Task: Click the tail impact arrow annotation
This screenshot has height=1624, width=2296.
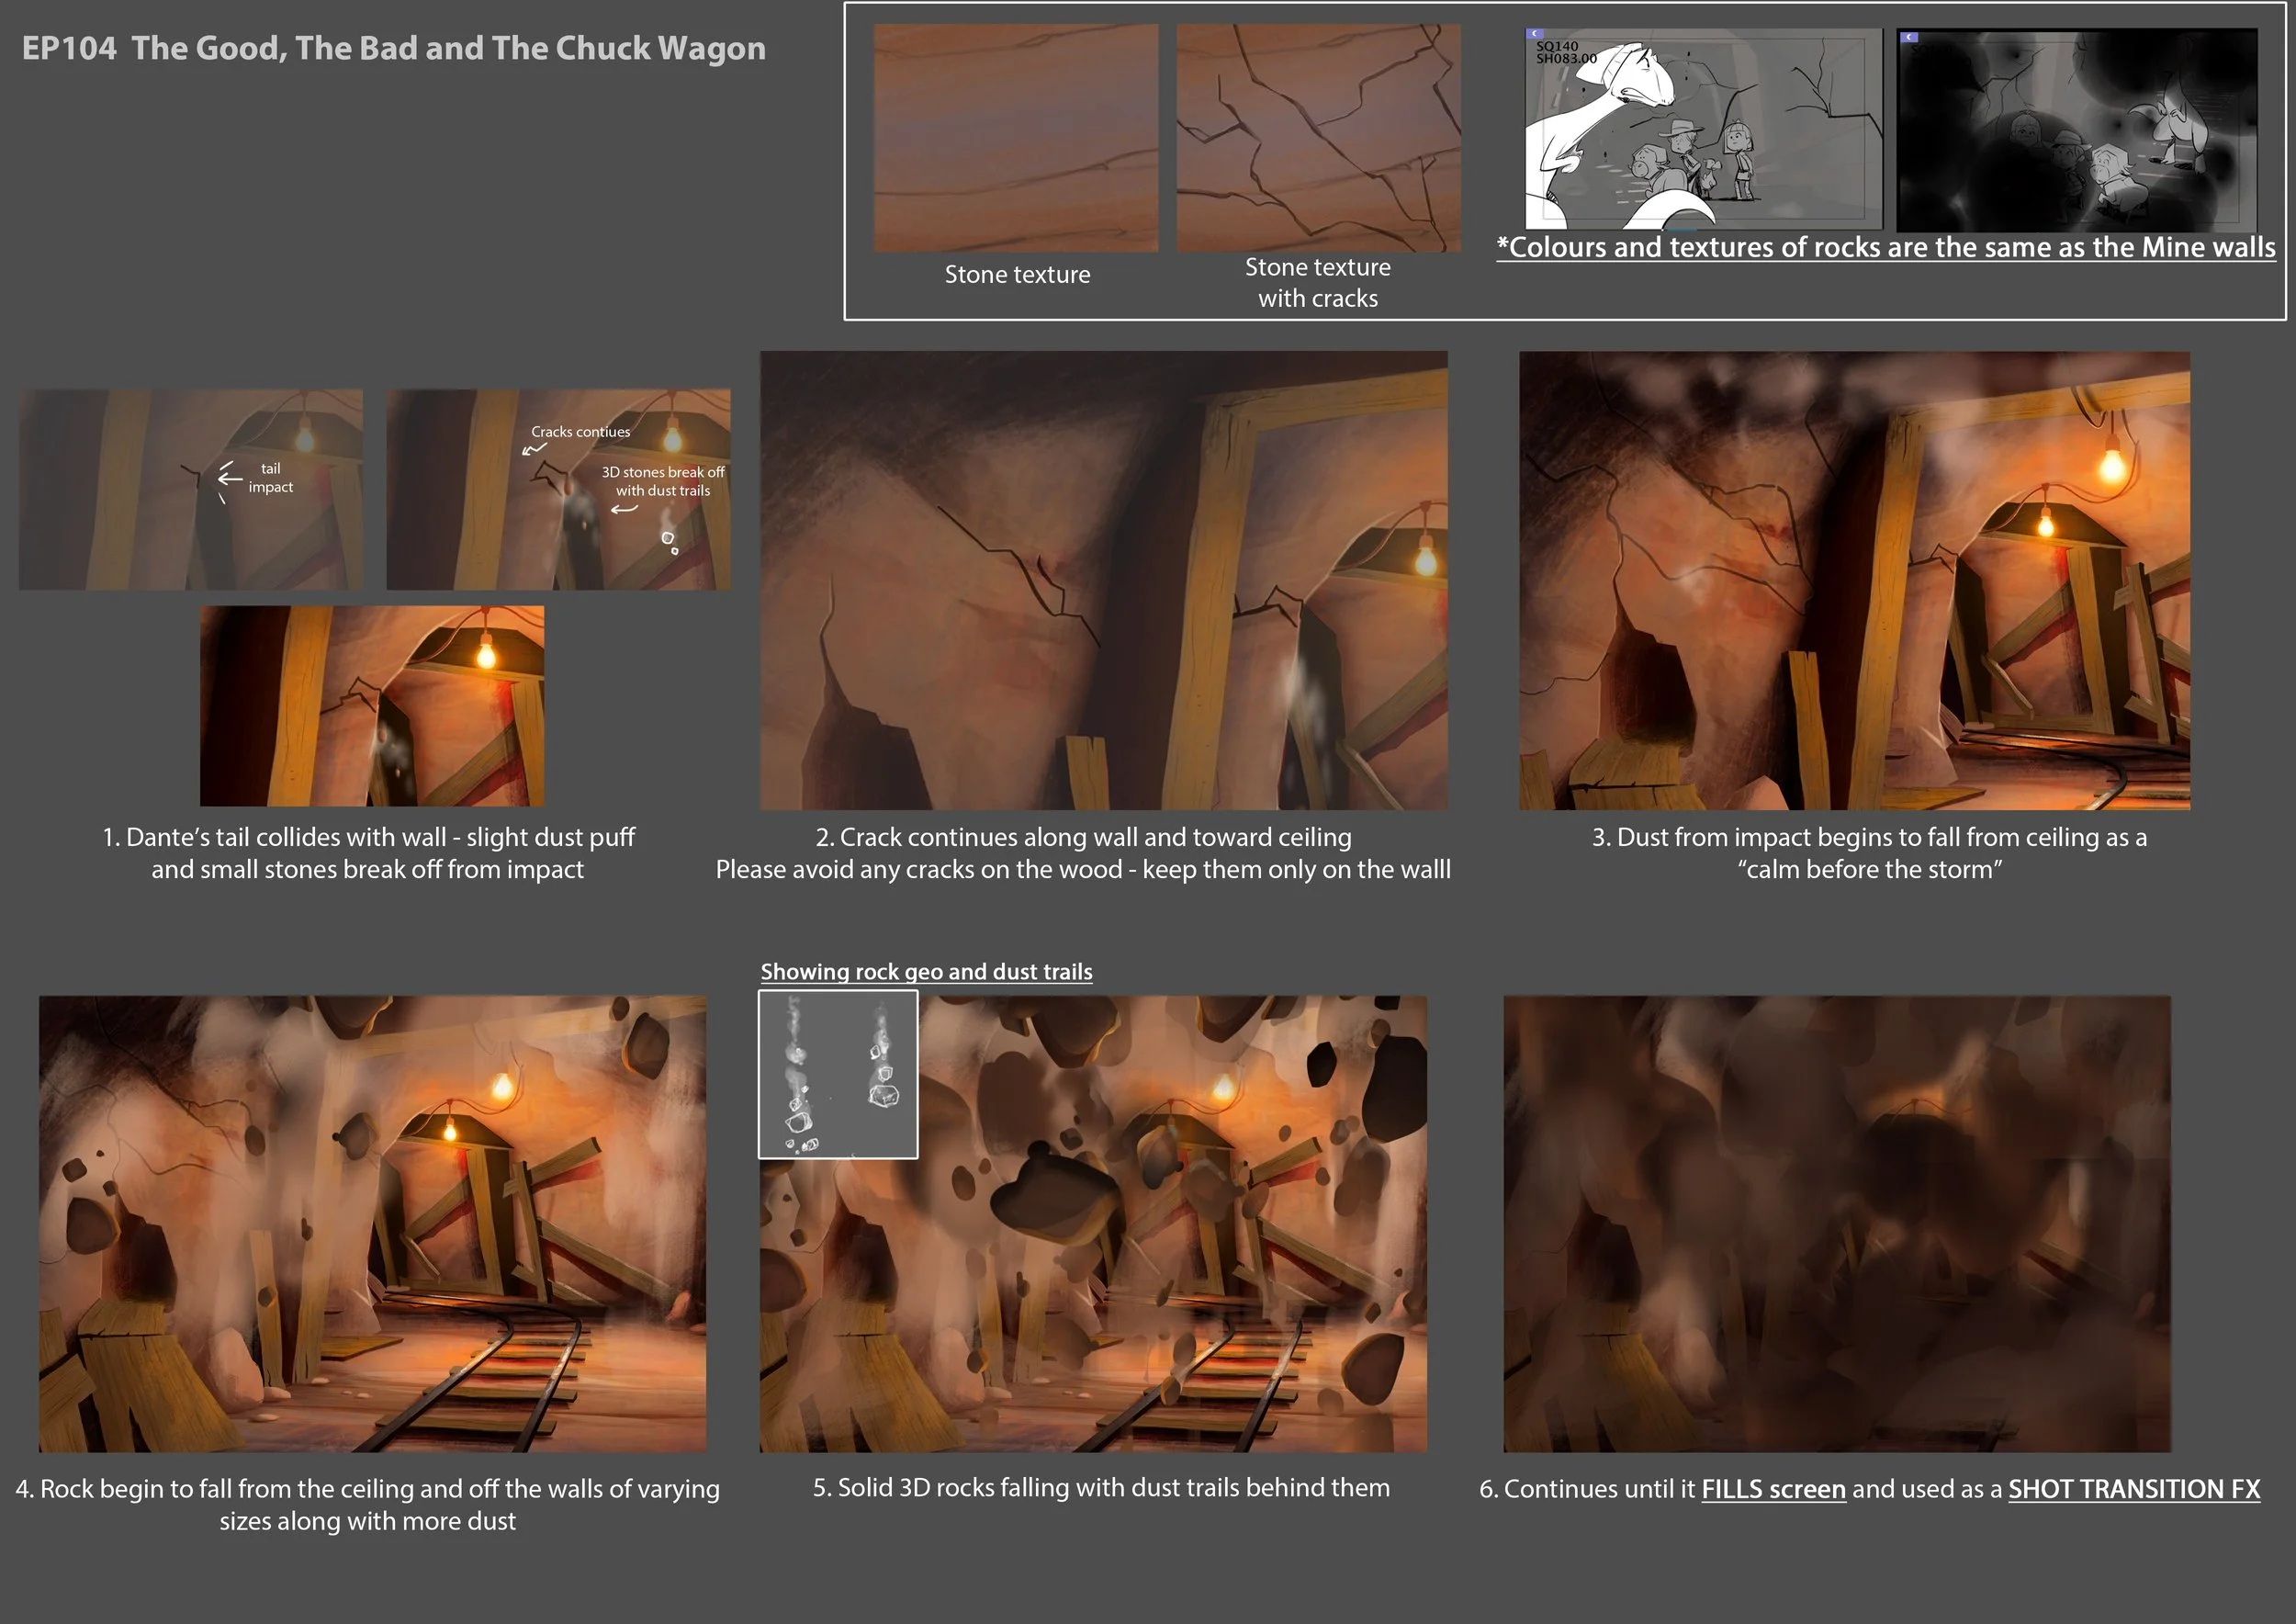Action: [231, 478]
